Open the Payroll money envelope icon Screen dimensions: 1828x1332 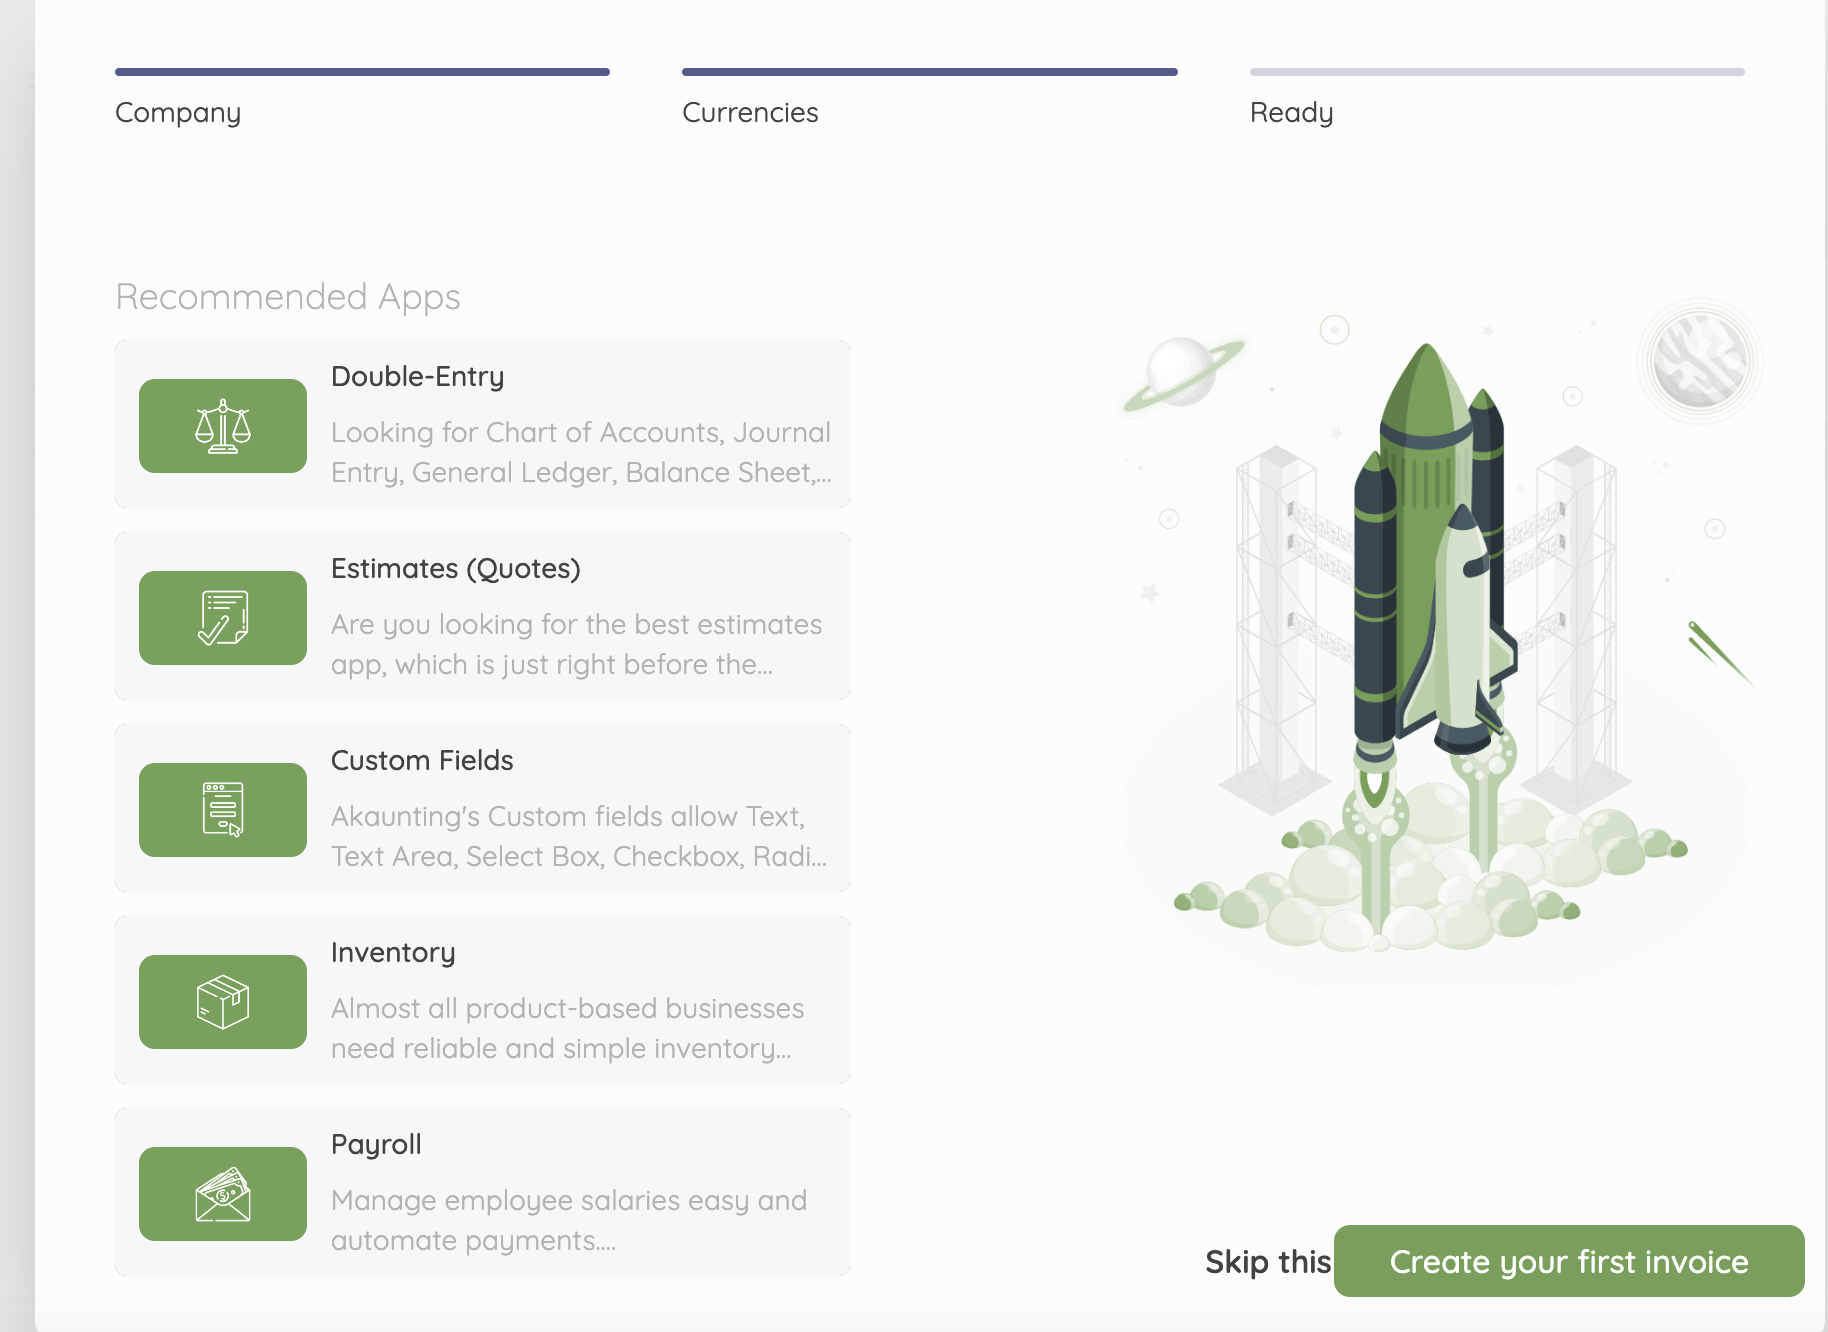coord(222,1194)
